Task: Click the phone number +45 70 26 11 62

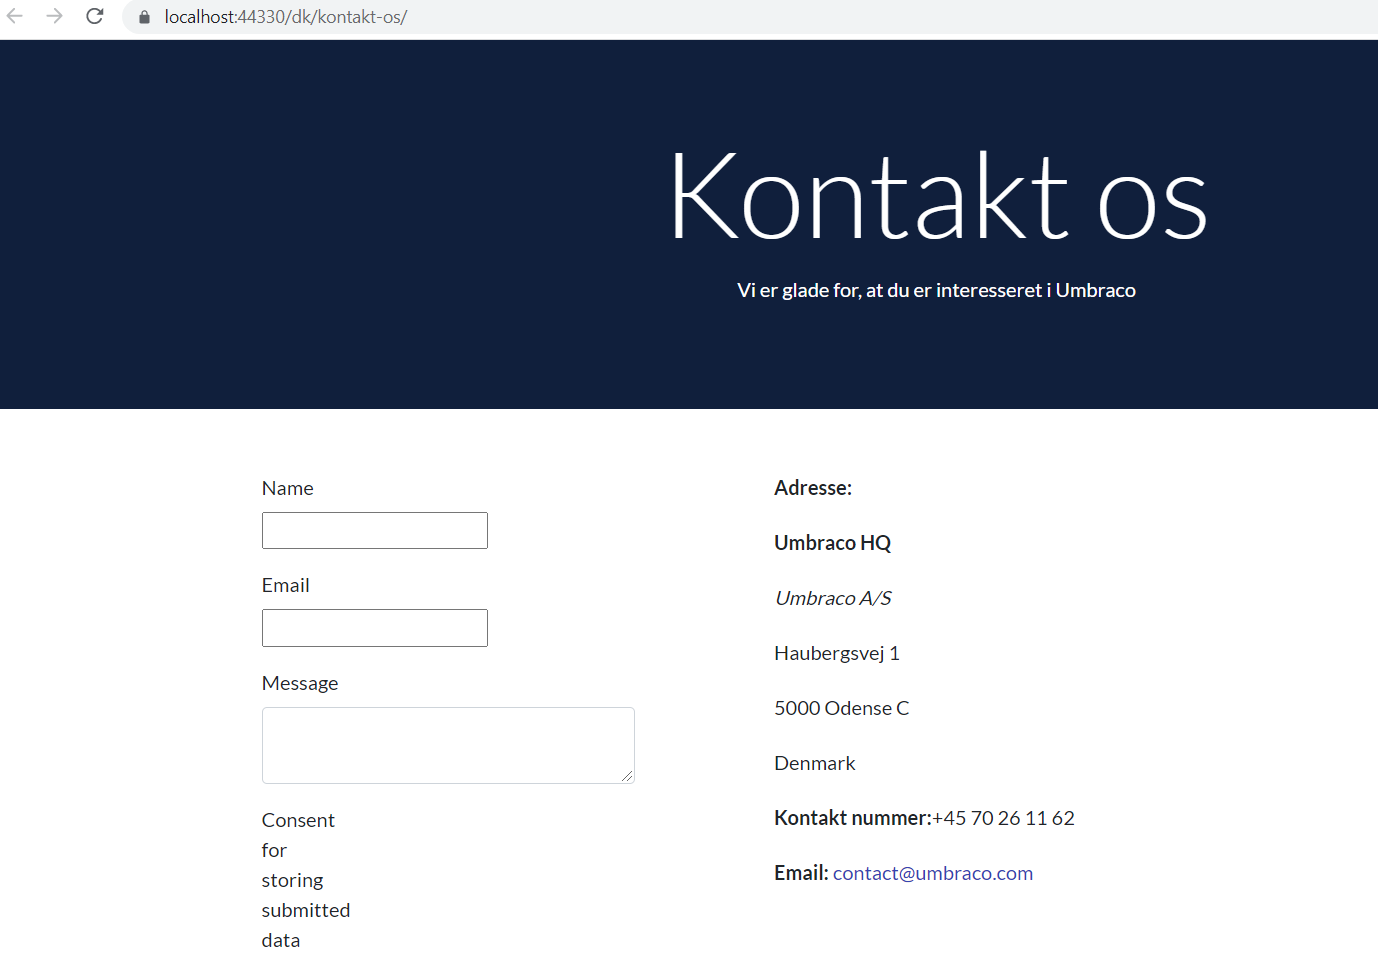Action: [x=1003, y=818]
